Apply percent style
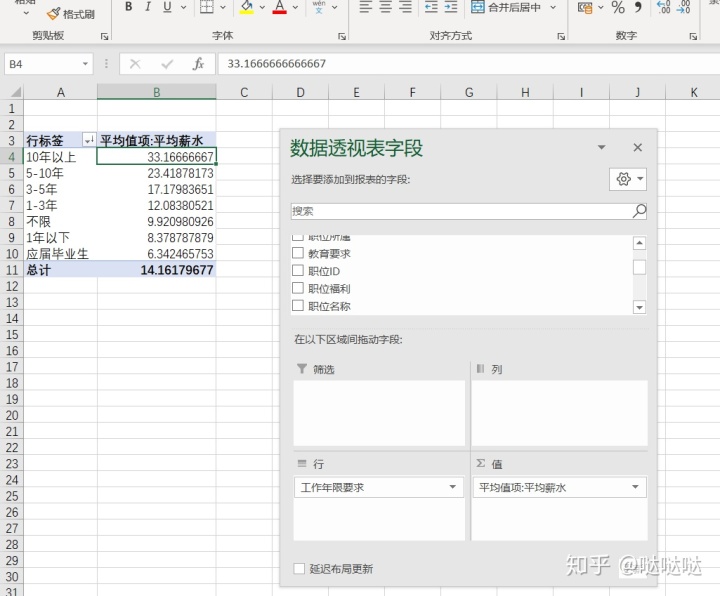The image size is (720, 596). tap(618, 7)
